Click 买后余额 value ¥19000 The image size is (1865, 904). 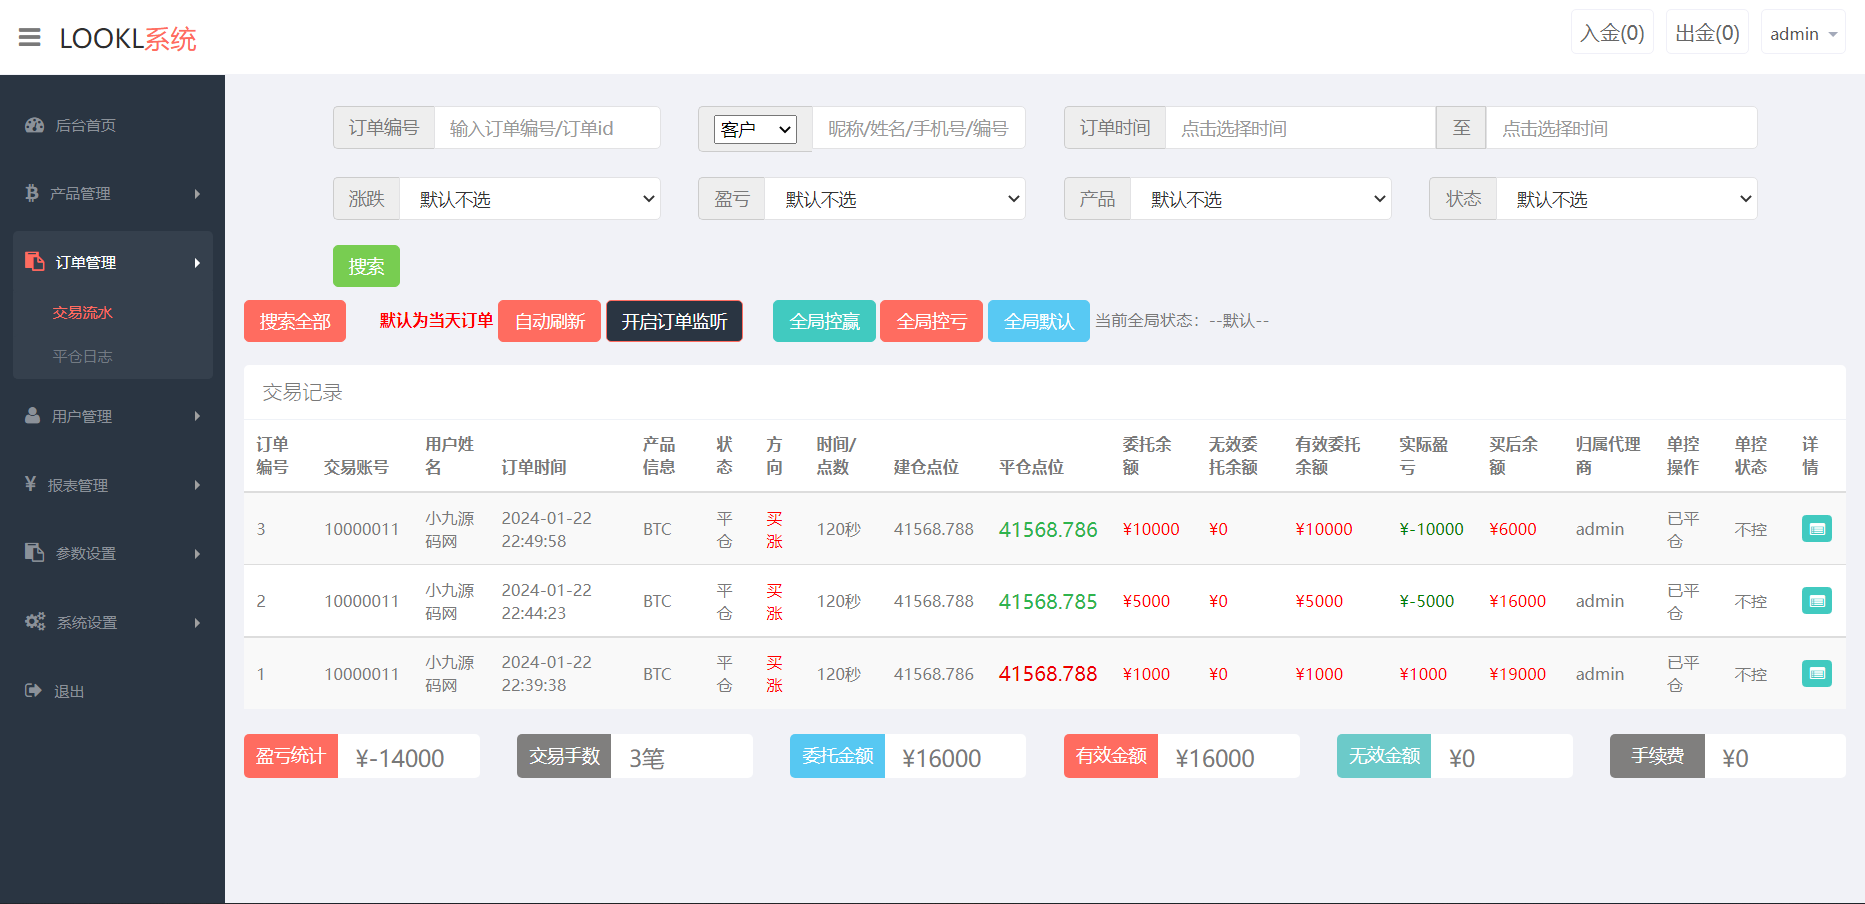(x=1517, y=674)
